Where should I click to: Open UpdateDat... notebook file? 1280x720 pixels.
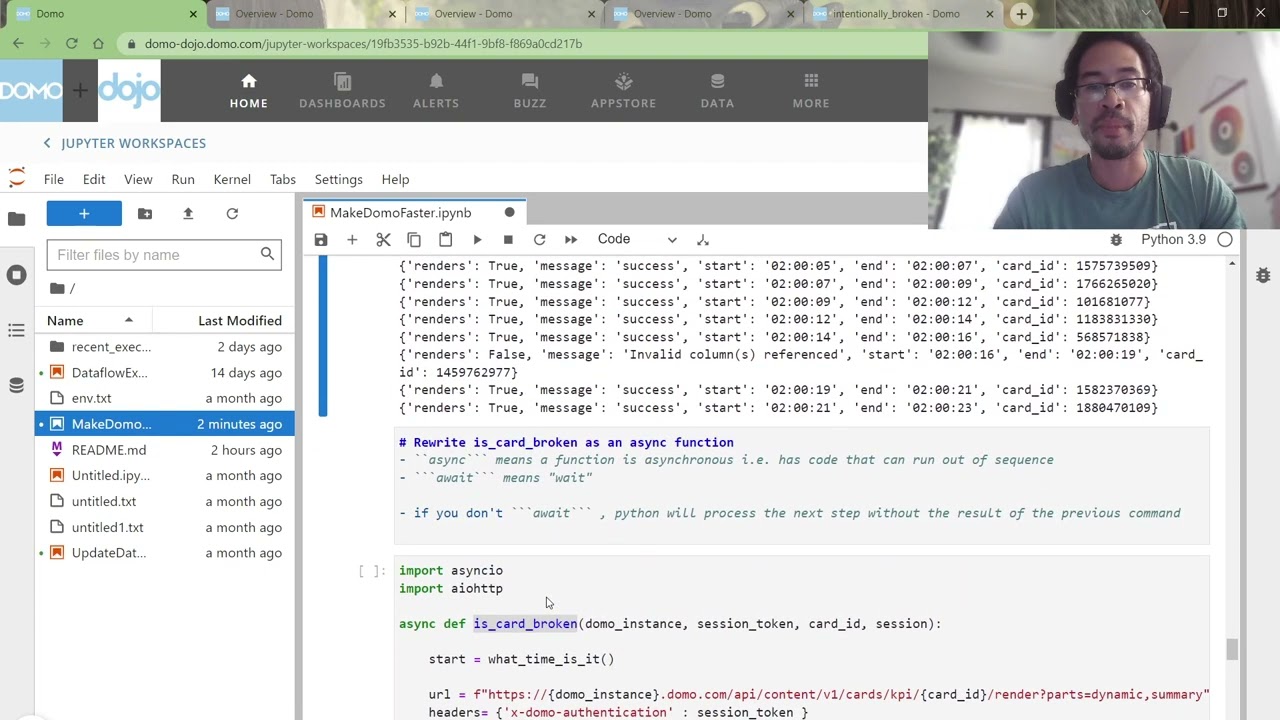165,553
